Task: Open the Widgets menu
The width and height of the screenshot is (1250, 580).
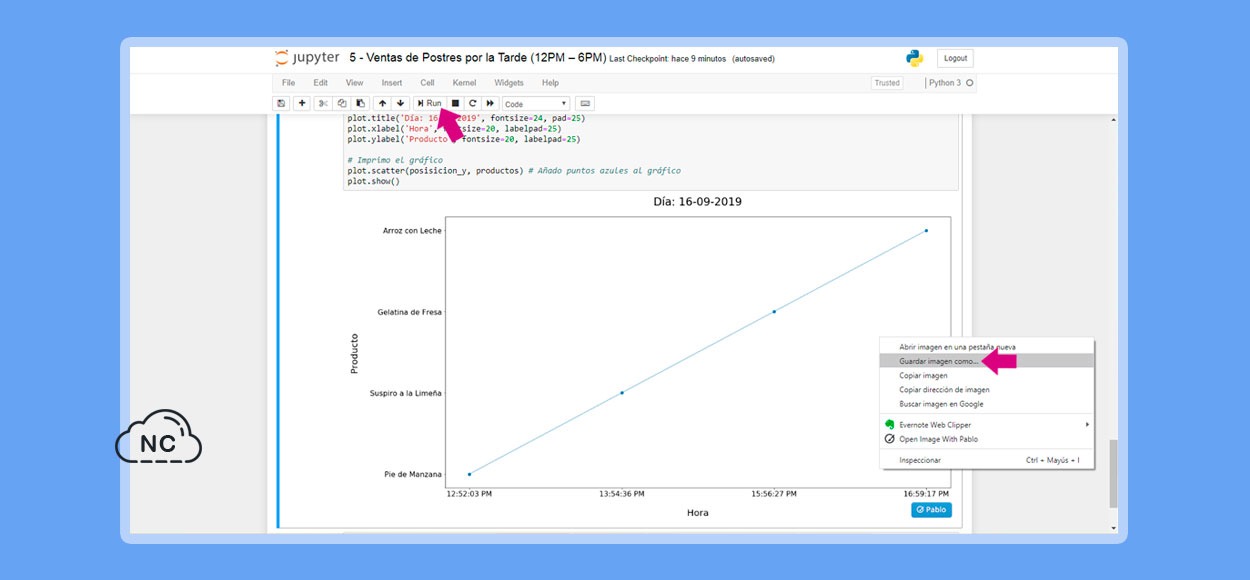Action: tap(509, 83)
